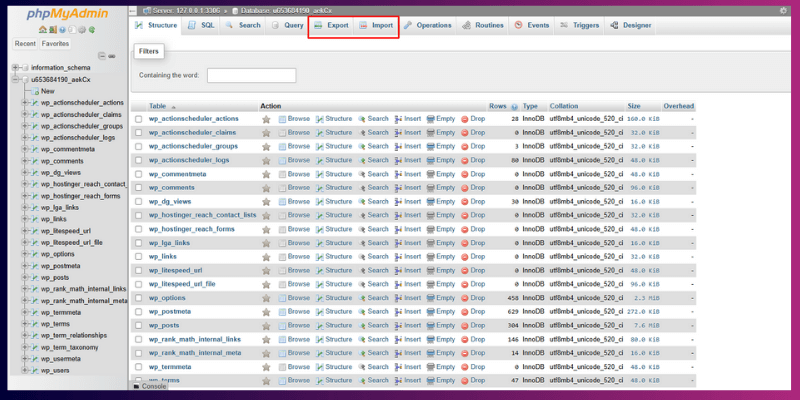
Task: Tick the checkbox next to wp_posts
Action: (138, 326)
